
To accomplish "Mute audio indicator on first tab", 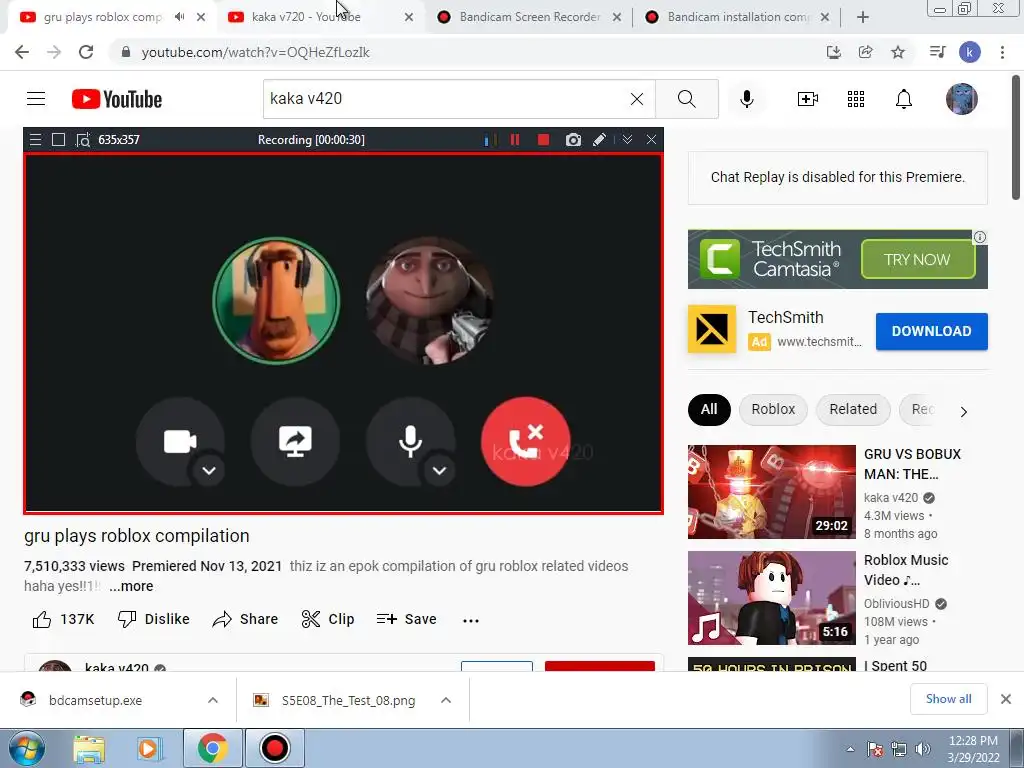I will [x=180, y=17].
